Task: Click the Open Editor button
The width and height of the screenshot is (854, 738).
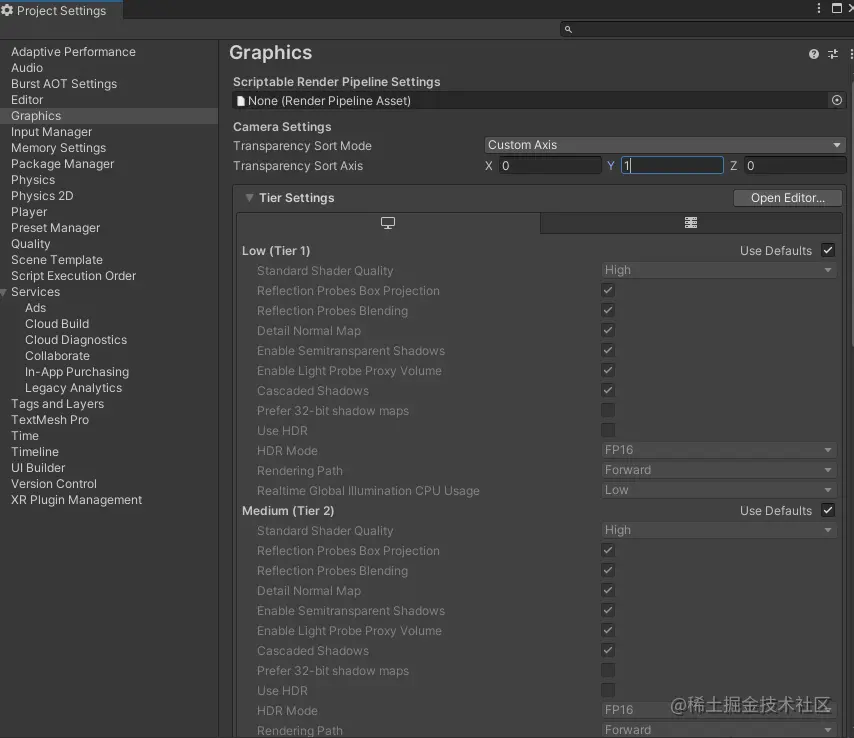Action: [x=788, y=198]
